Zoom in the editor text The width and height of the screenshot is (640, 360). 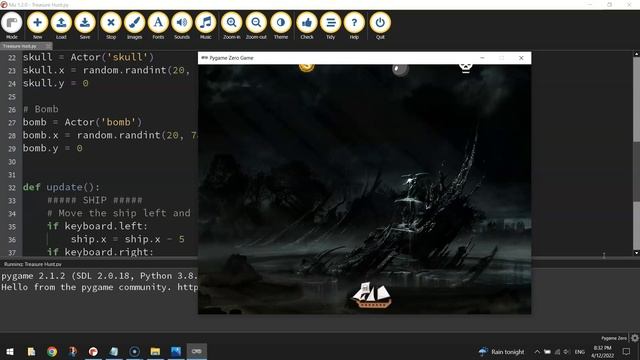click(x=231, y=25)
